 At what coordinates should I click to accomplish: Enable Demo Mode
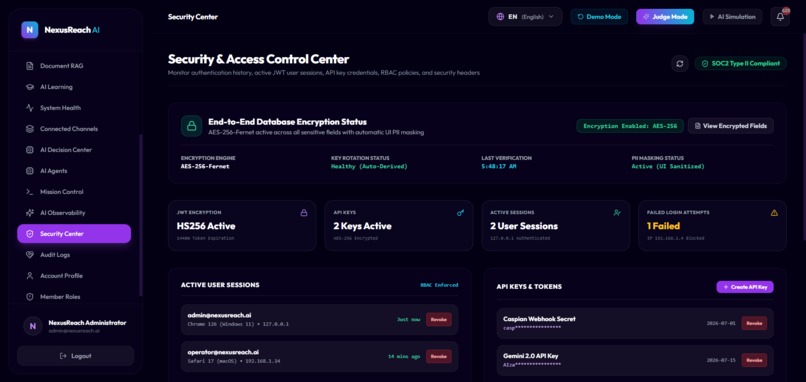click(x=599, y=16)
